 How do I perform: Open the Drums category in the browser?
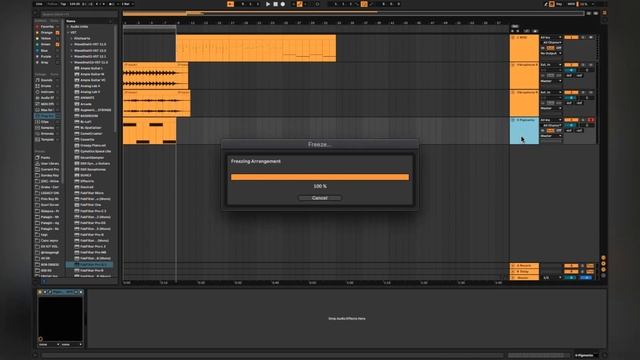(46, 86)
